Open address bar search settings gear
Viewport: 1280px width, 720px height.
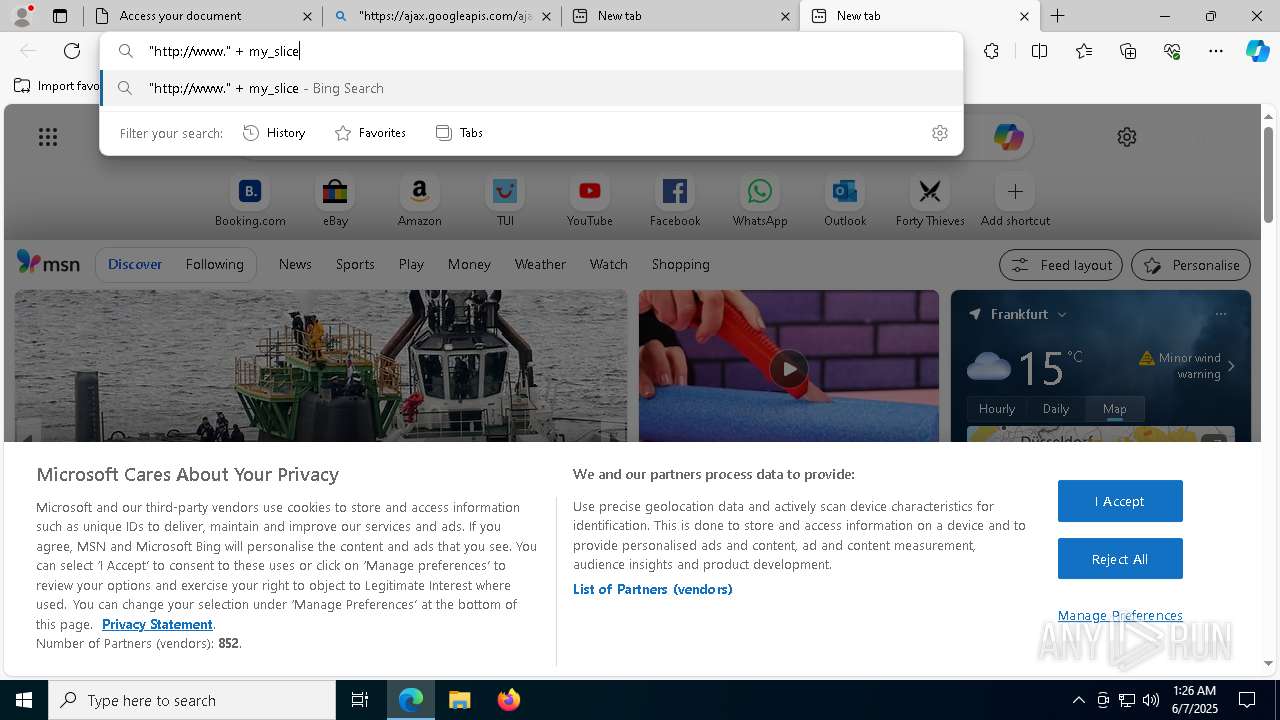coord(939,133)
